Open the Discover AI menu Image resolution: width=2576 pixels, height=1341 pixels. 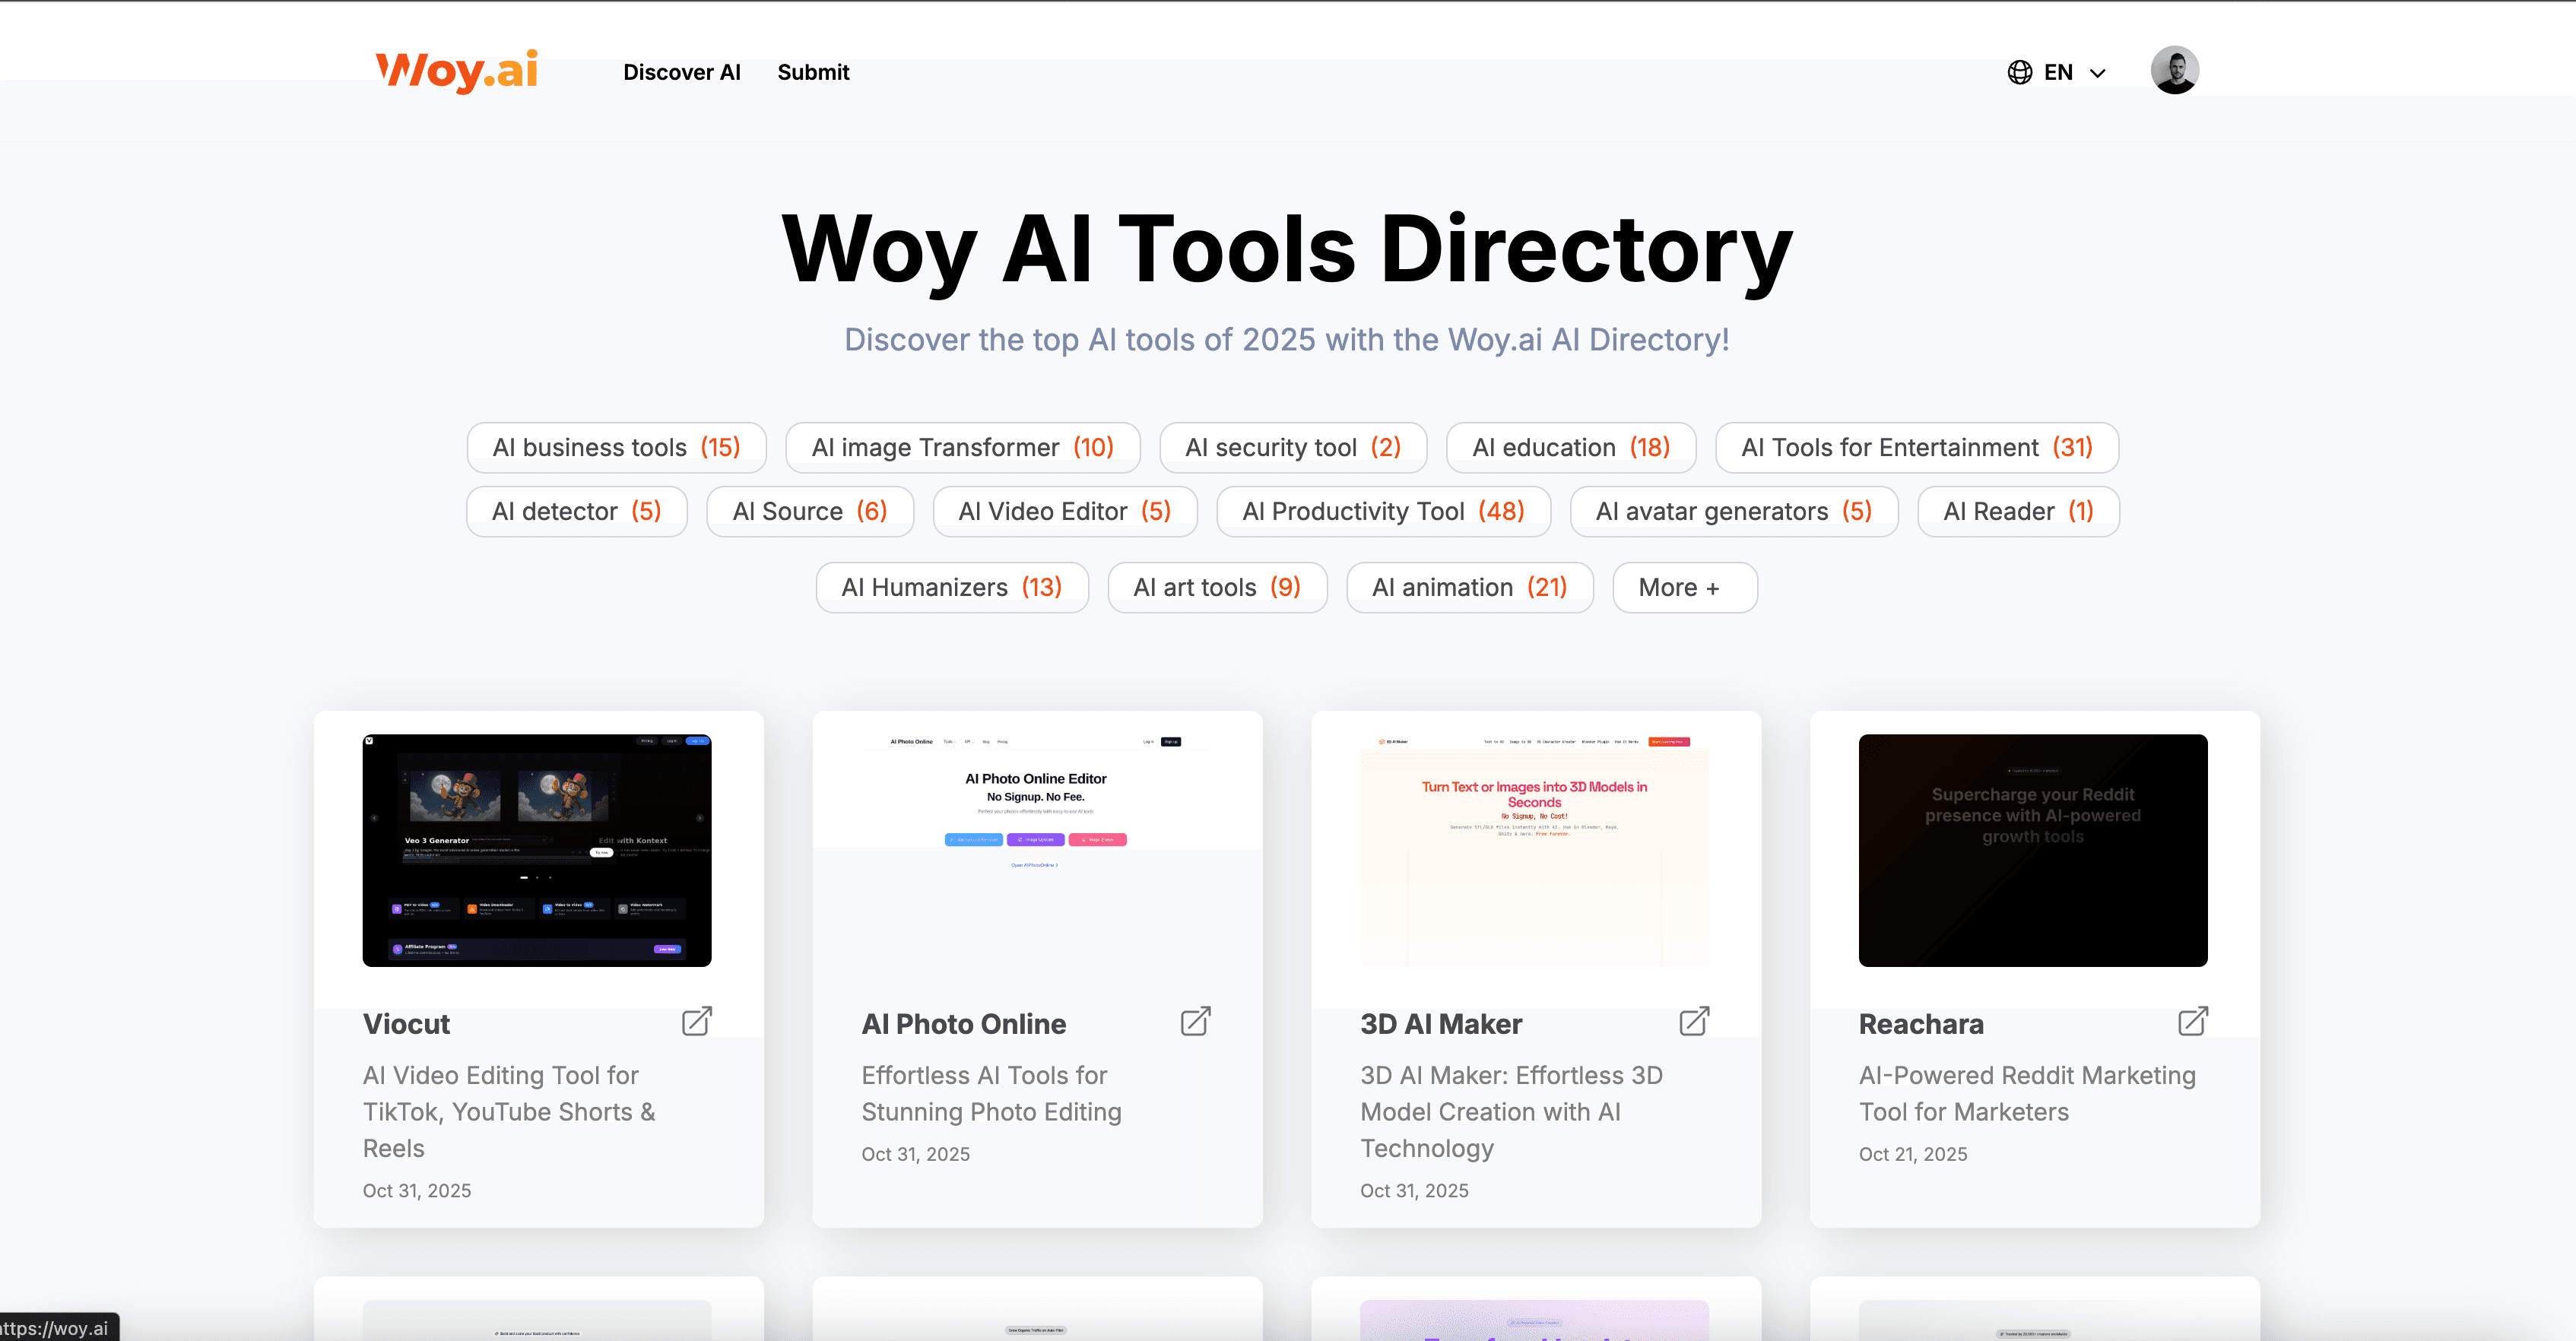pyautogui.click(x=682, y=72)
